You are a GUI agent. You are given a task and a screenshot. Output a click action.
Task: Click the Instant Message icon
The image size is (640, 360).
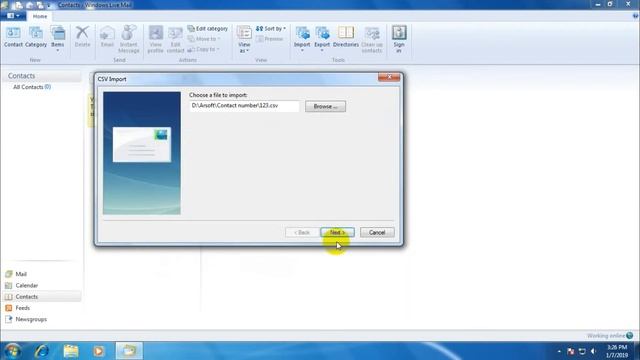129,39
